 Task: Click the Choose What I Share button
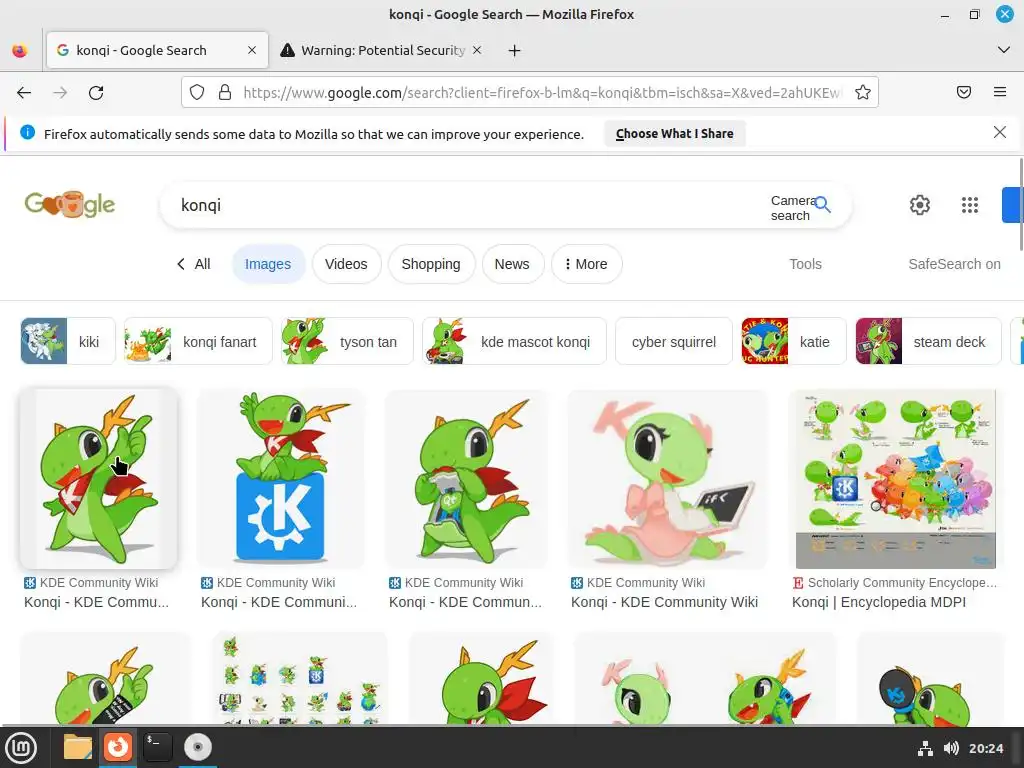click(x=675, y=134)
